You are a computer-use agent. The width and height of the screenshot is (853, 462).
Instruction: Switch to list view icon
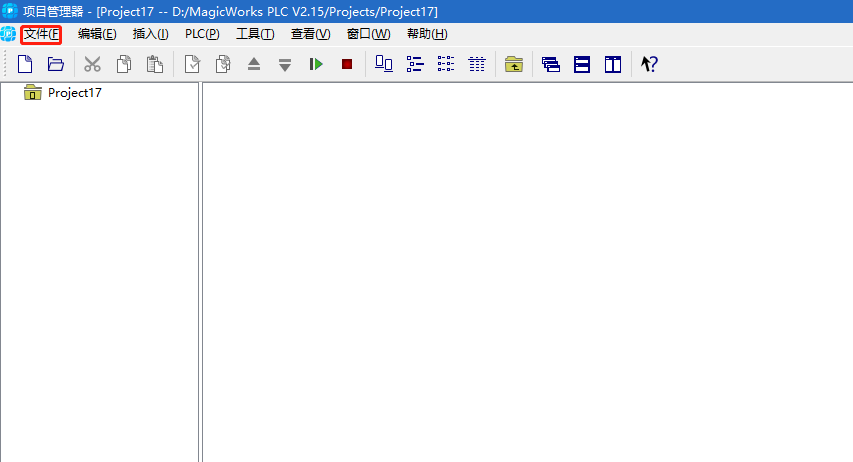pos(446,64)
